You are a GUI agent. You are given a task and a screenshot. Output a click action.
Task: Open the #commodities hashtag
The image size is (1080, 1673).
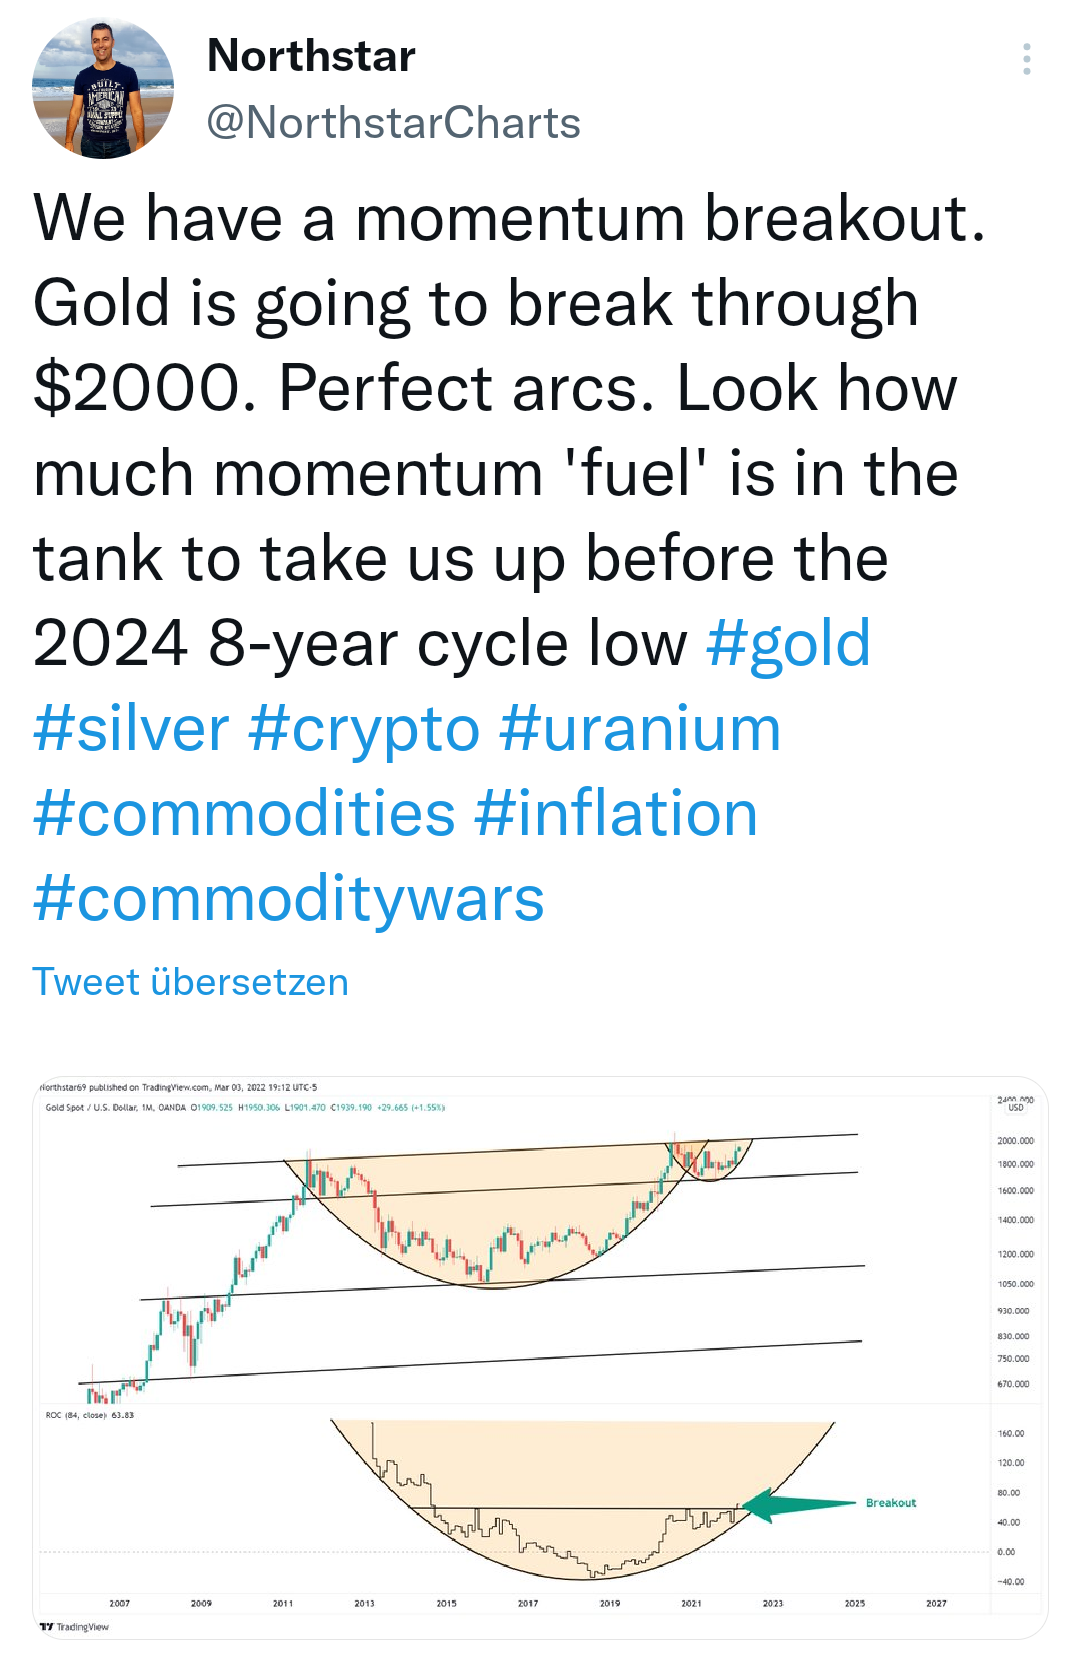click(244, 813)
